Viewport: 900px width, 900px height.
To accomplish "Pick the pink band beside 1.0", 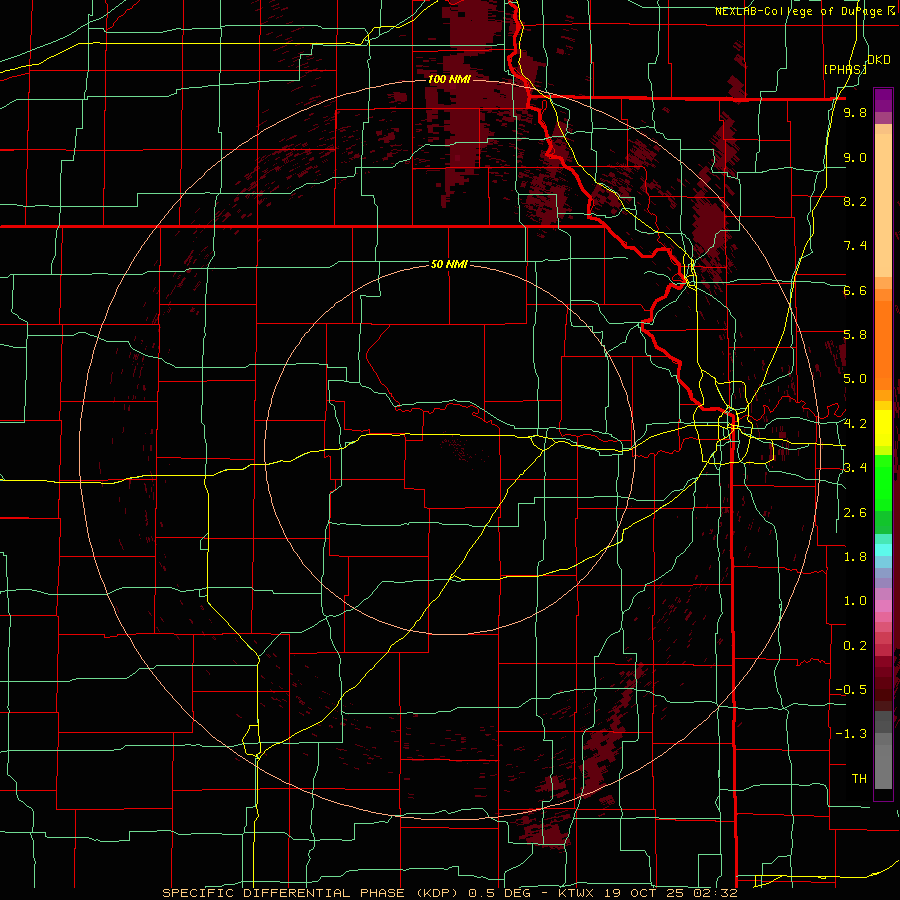I will click(883, 606).
